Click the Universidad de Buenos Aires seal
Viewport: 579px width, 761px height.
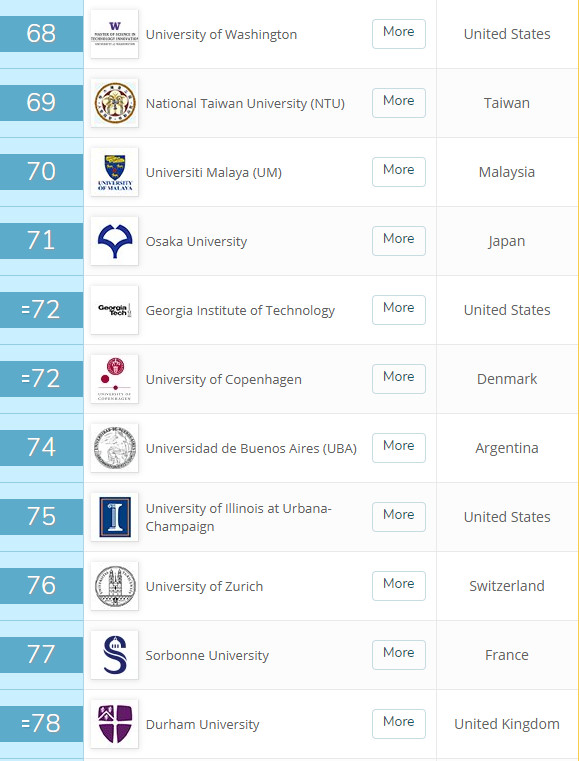pos(115,447)
